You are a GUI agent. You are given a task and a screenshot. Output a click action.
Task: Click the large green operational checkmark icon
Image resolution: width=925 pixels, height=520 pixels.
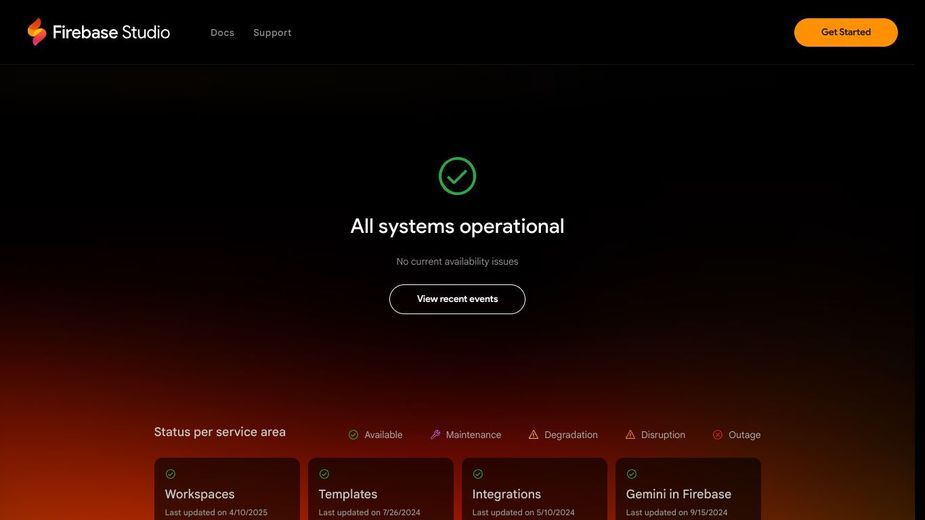pyautogui.click(x=457, y=176)
